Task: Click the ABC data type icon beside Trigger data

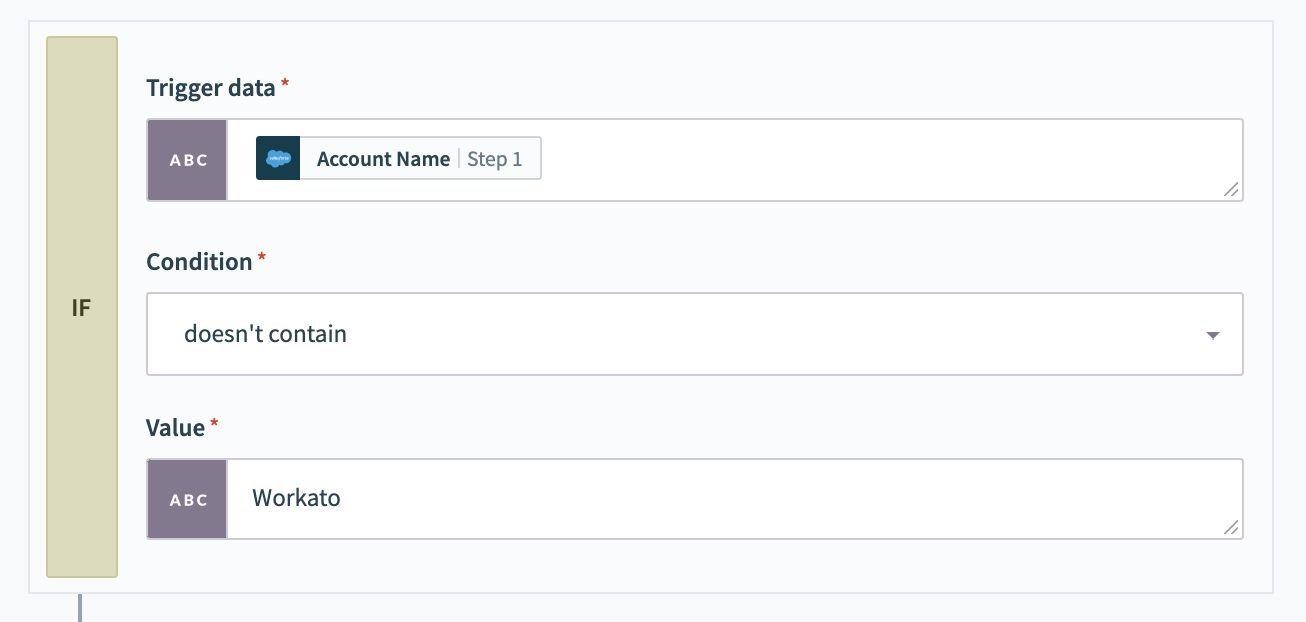Action: pos(187,160)
